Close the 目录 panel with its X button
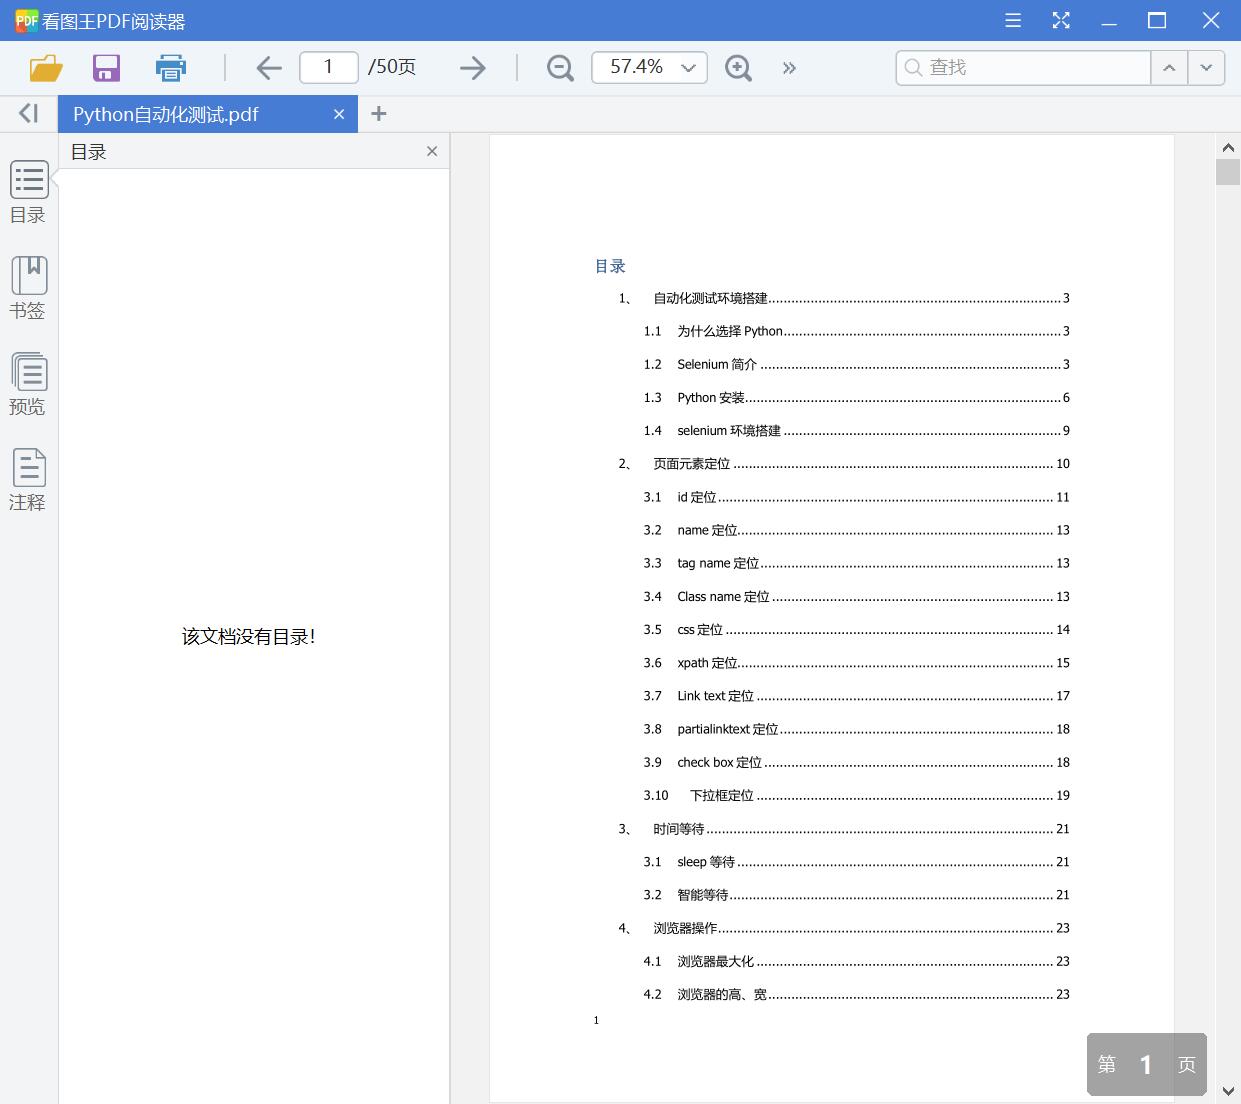This screenshot has height=1104, width=1241. point(431,151)
